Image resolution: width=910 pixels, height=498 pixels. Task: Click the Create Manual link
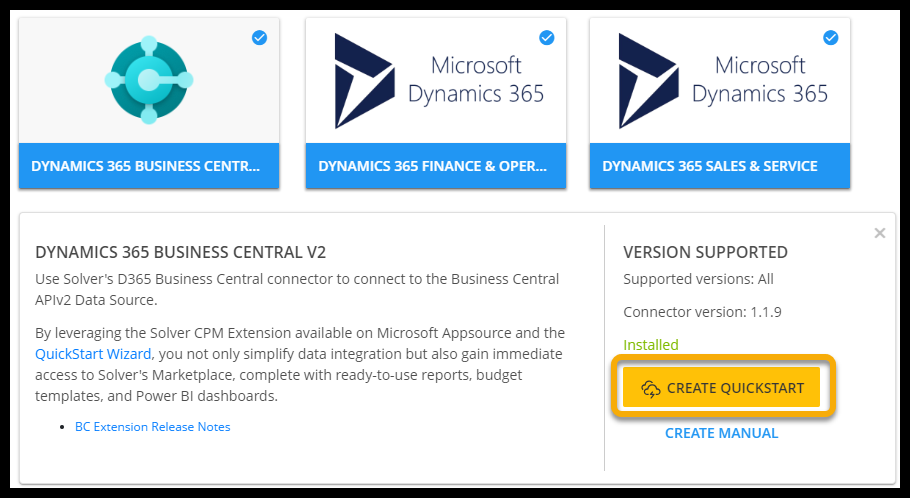point(721,433)
